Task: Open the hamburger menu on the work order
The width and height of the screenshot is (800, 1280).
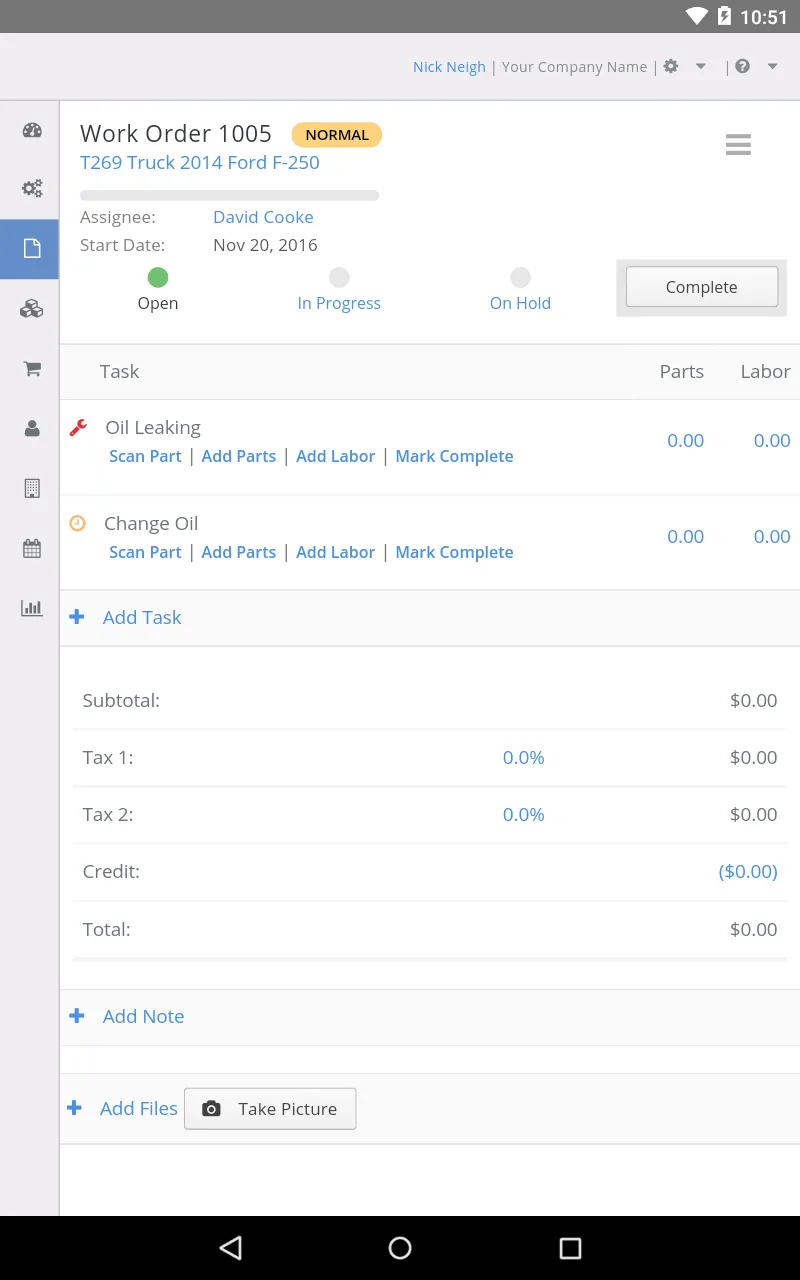Action: click(x=738, y=144)
